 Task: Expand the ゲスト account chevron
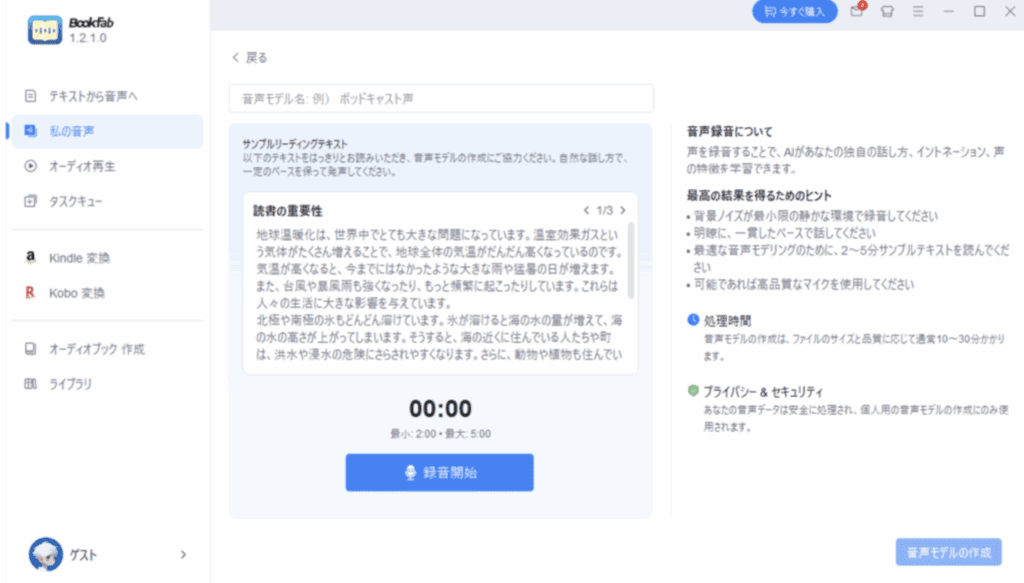pyautogui.click(x=183, y=554)
